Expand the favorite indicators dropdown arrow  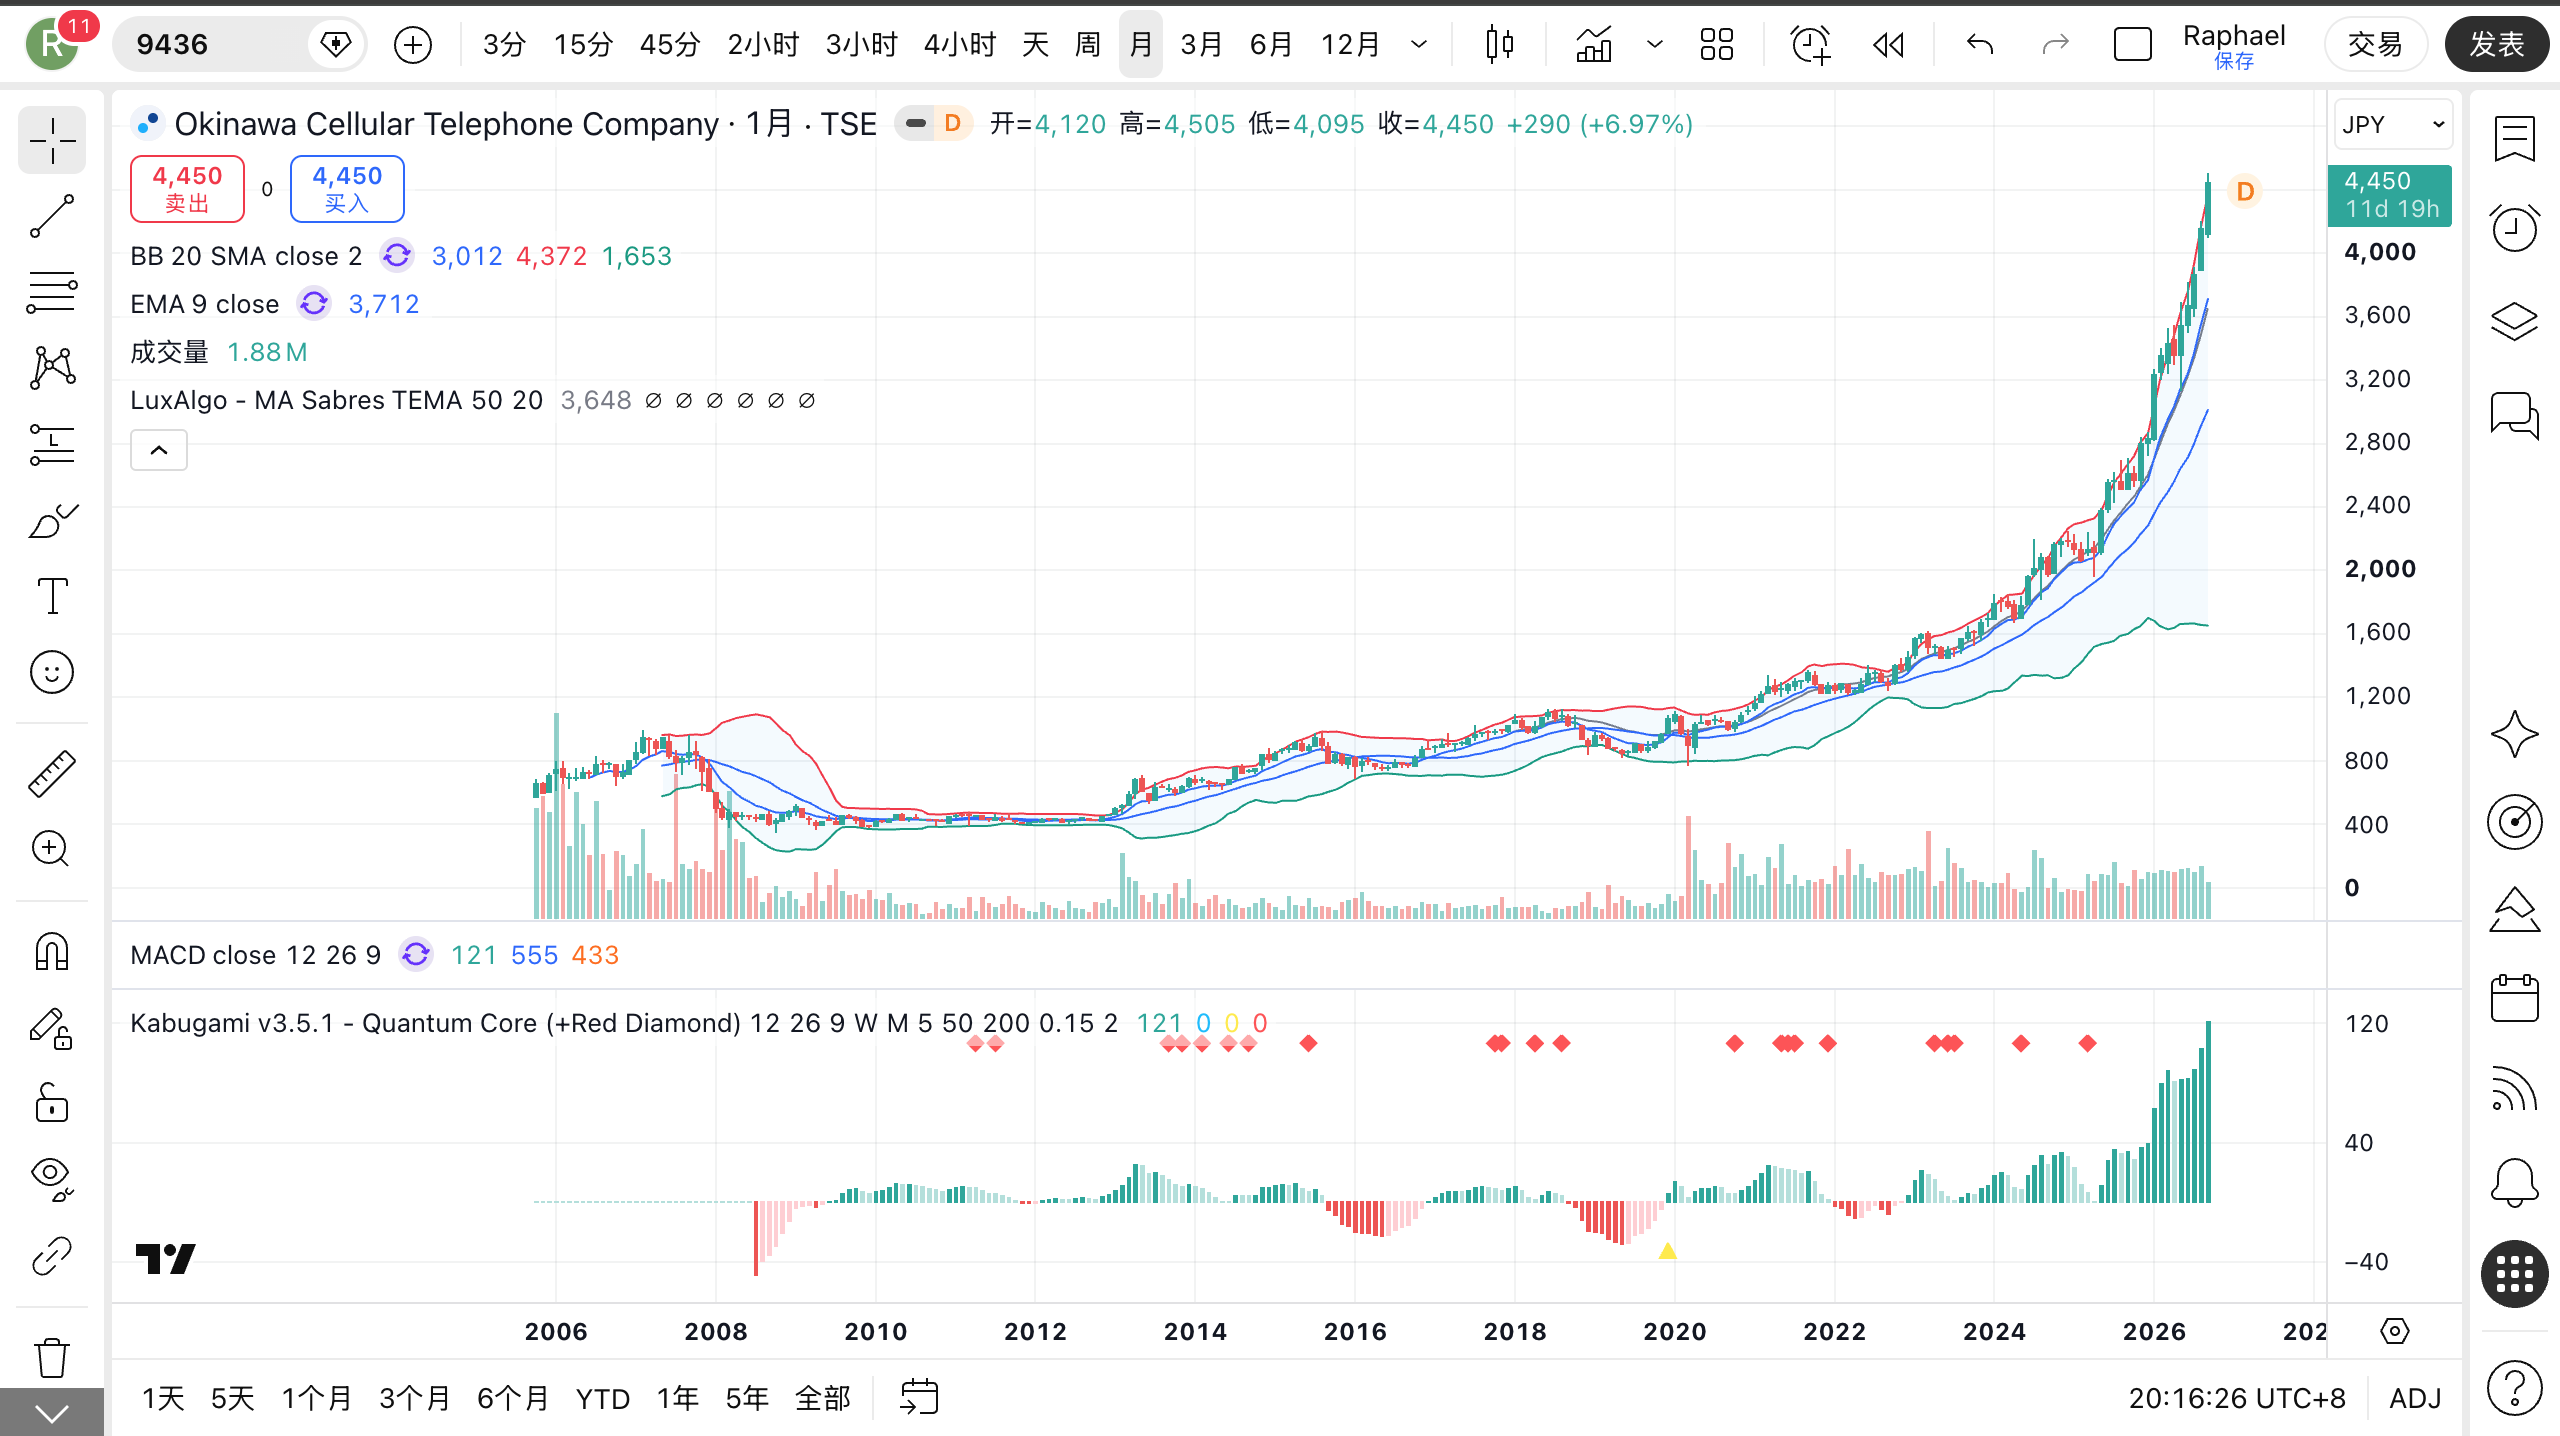(x=1655, y=44)
